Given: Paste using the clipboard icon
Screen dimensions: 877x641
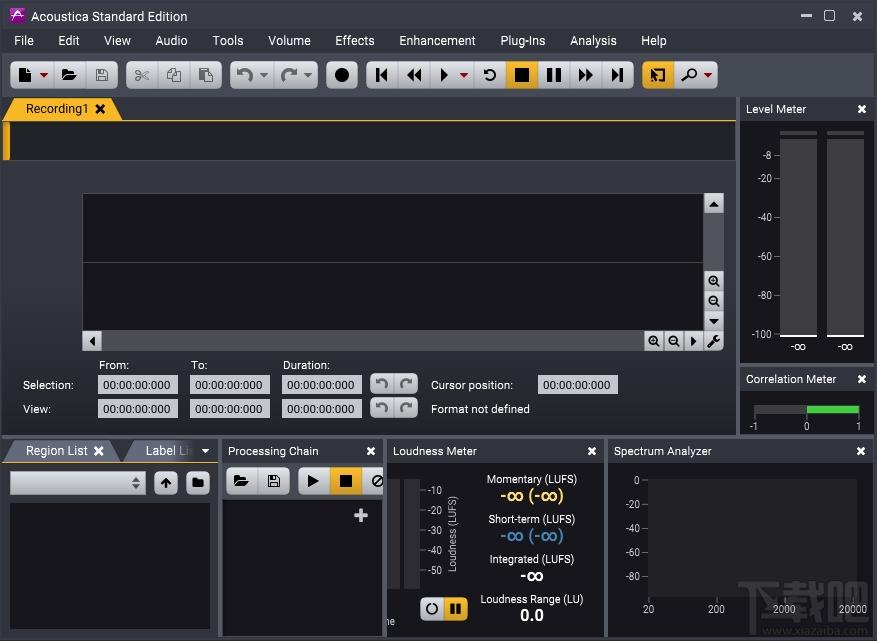Looking at the screenshot, I should (x=206, y=75).
